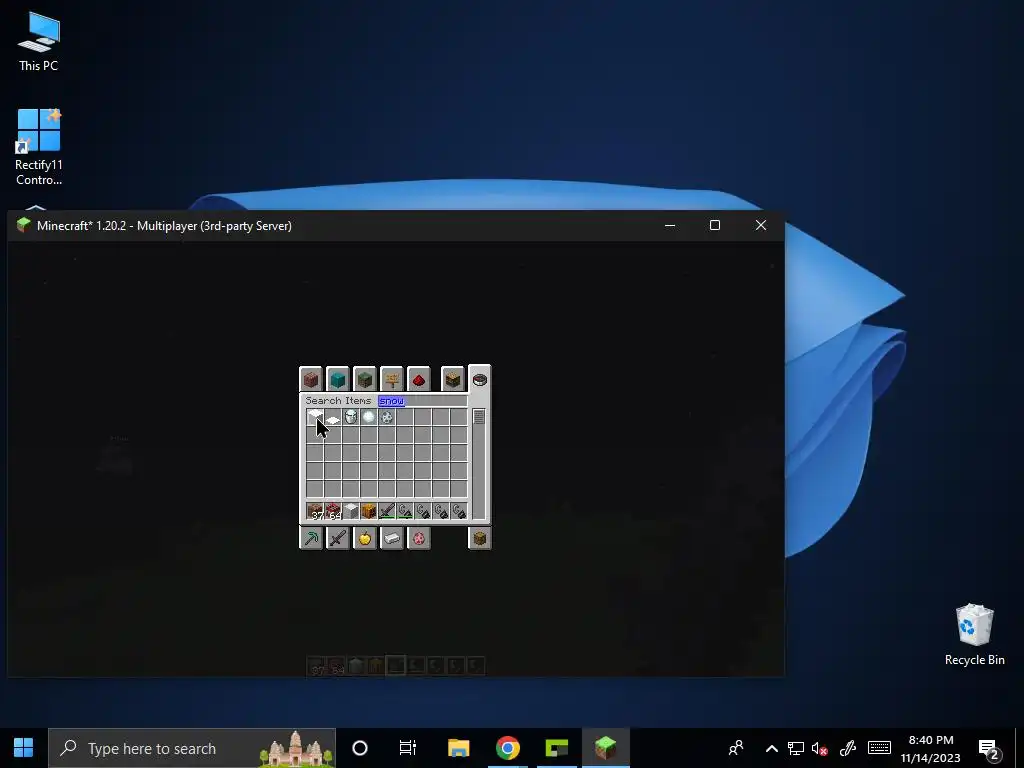Pick the snow golem spawn egg
The height and width of the screenshot is (768, 1024).
click(387, 417)
